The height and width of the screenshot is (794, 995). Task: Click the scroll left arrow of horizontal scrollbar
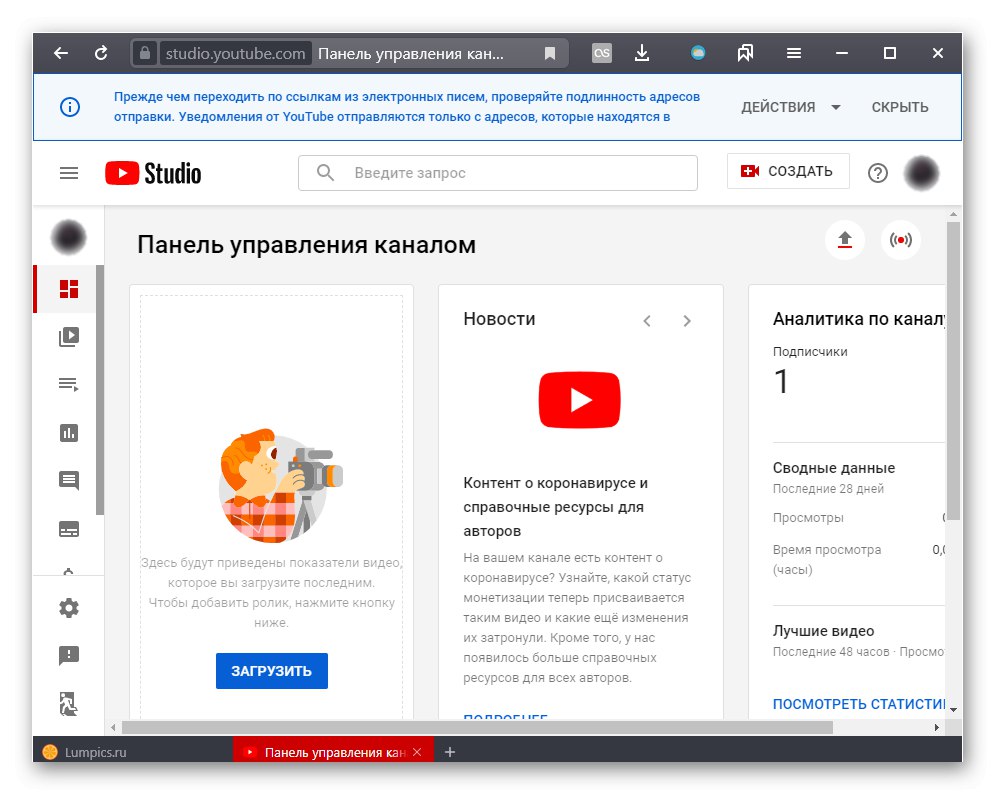tap(113, 727)
